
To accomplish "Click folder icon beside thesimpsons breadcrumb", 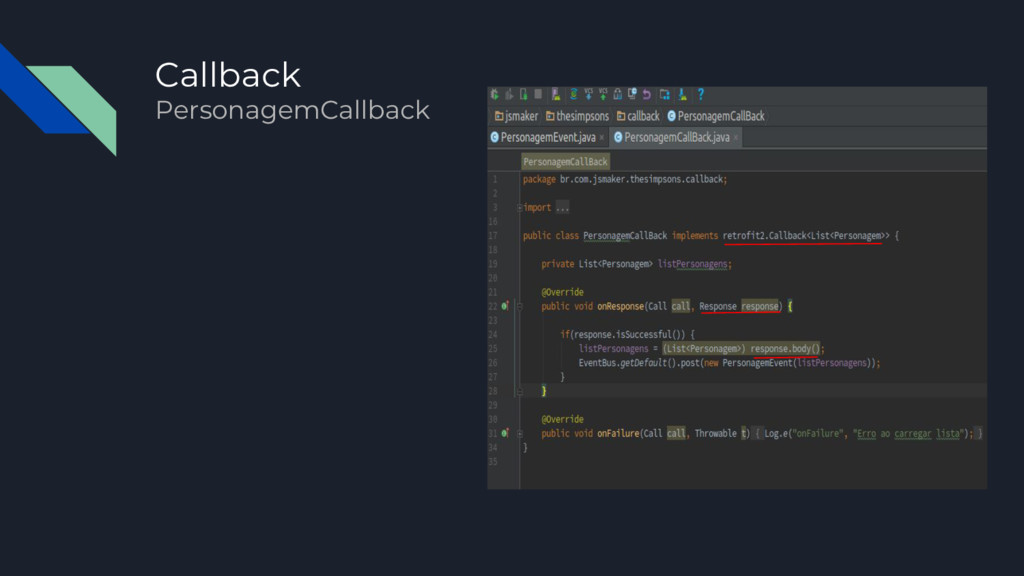I will [550, 116].
